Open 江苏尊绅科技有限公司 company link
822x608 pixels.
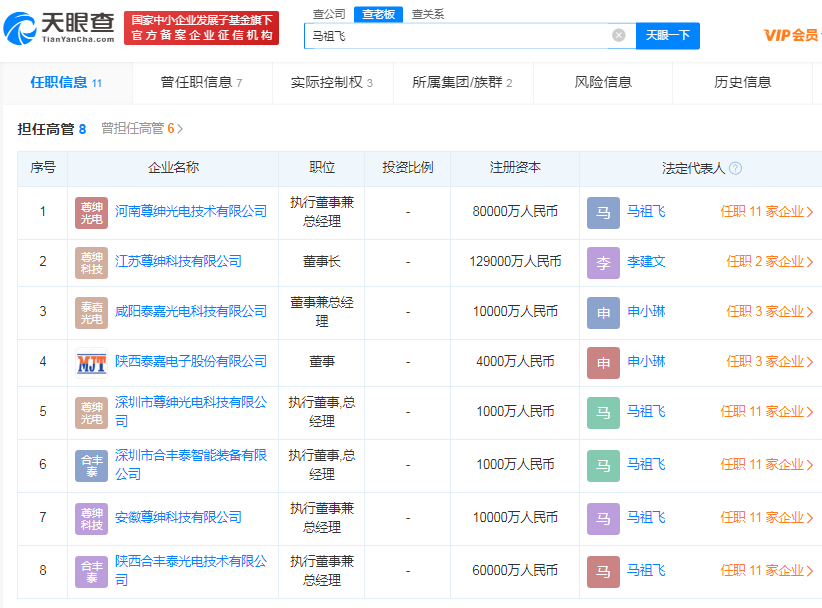pyautogui.click(x=178, y=262)
